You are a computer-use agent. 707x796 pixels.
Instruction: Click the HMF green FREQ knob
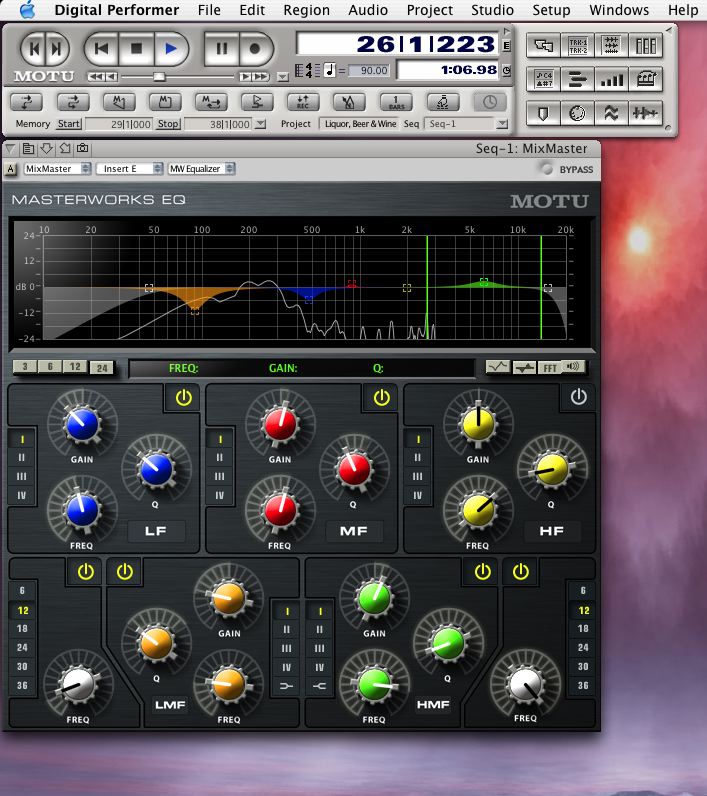point(374,683)
